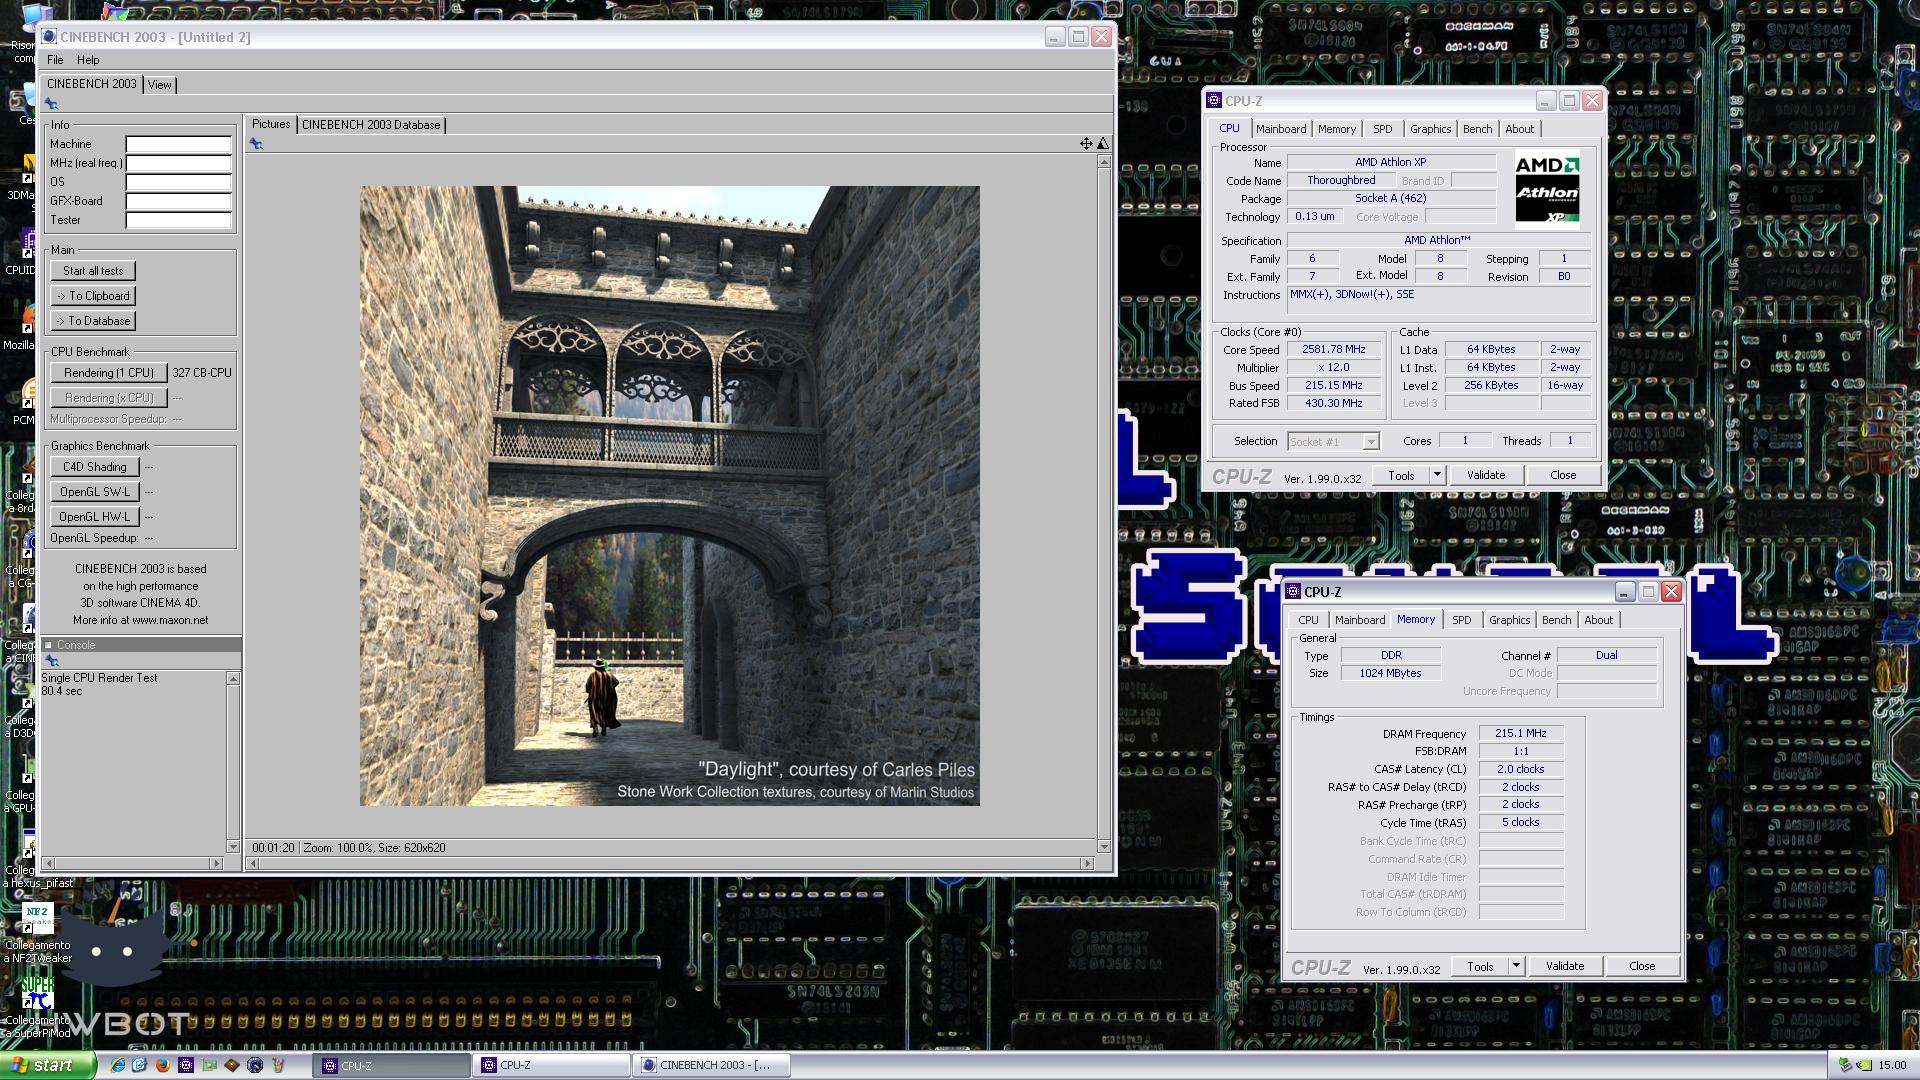The width and height of the screenshot is (1920, 1080).
Task: Click the picture viewer horizontal scrollbar right arrow
Action: (1089, 863)
